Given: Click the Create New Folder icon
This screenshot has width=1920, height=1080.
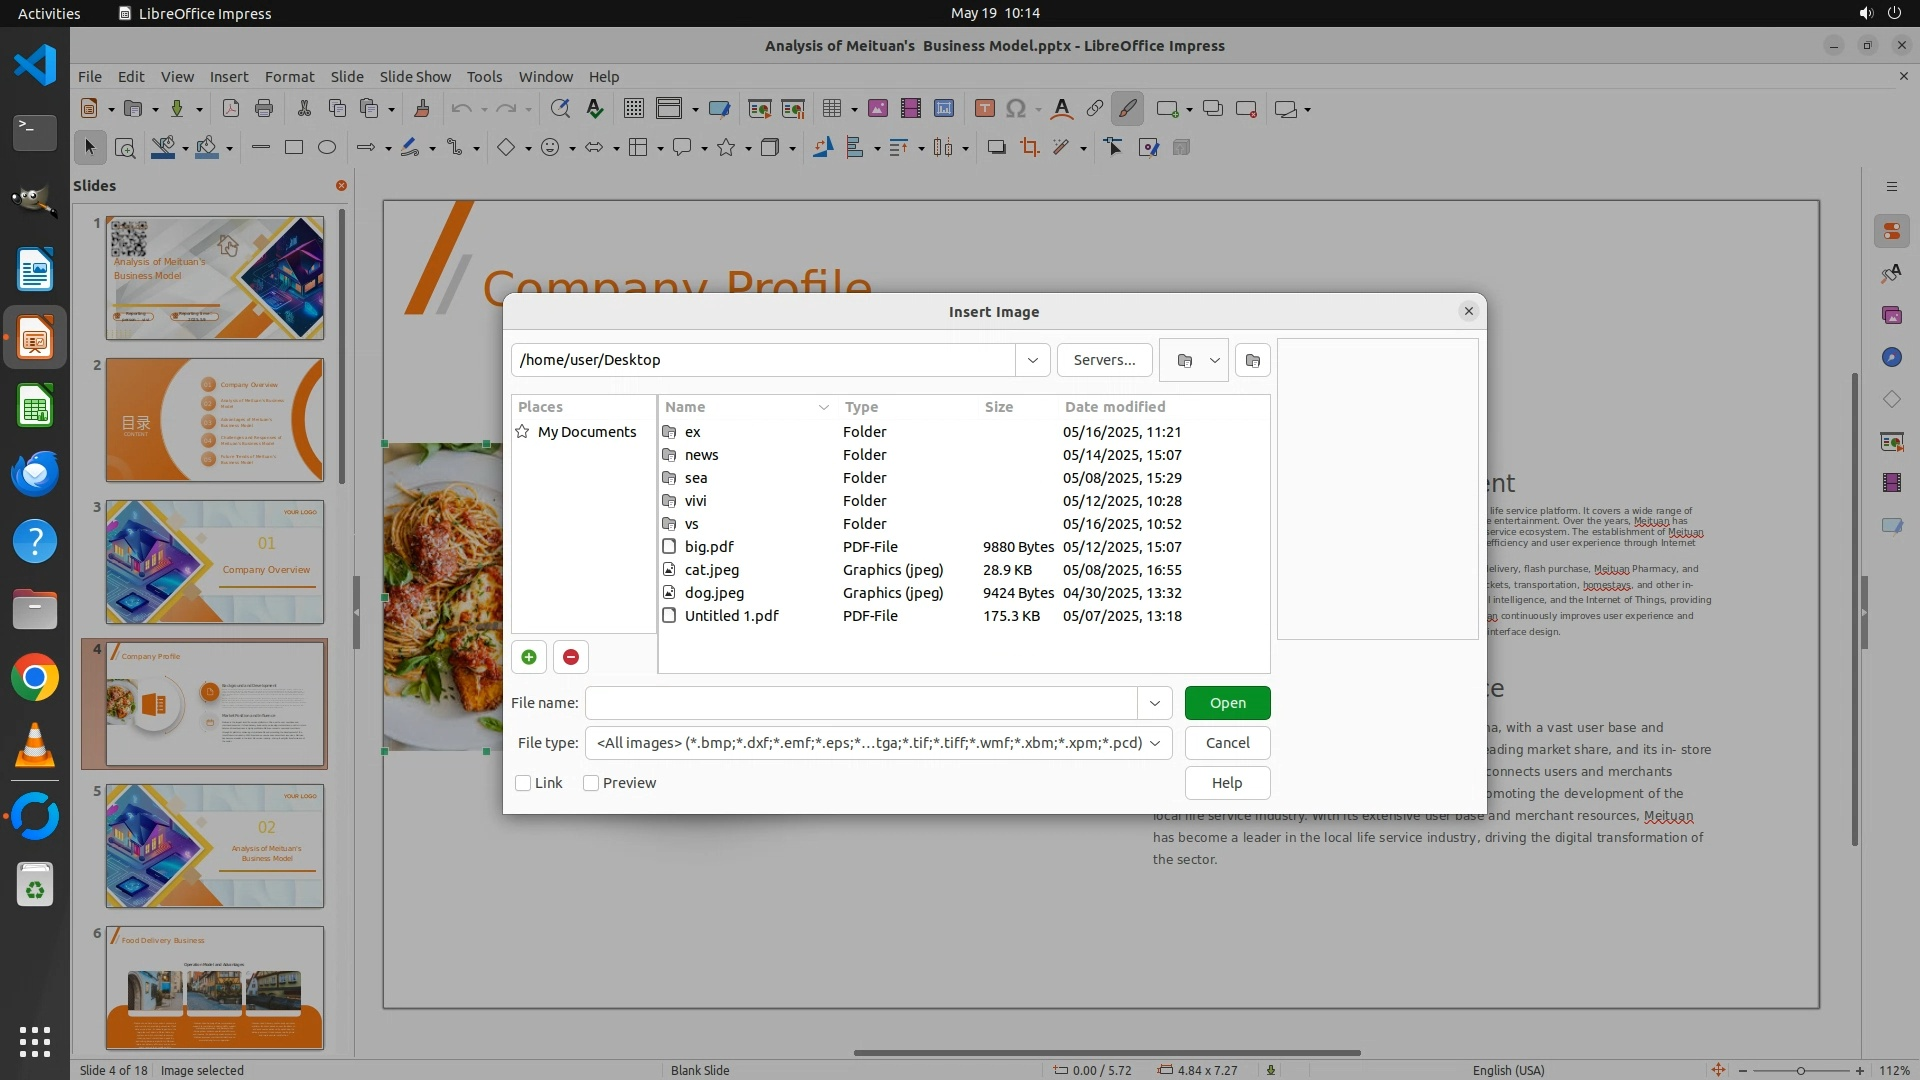Looking at the screenshot, I should click(1252, 360).
